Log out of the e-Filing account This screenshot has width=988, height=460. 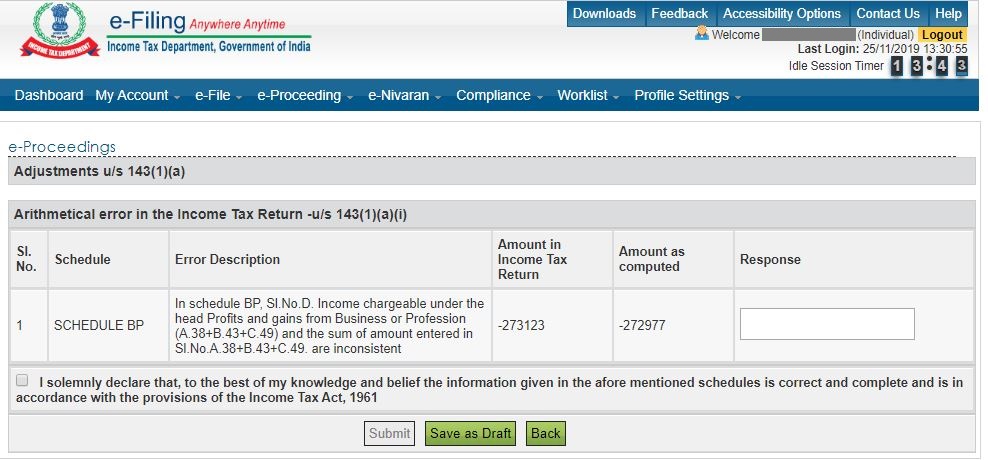(x=942, y=35)
